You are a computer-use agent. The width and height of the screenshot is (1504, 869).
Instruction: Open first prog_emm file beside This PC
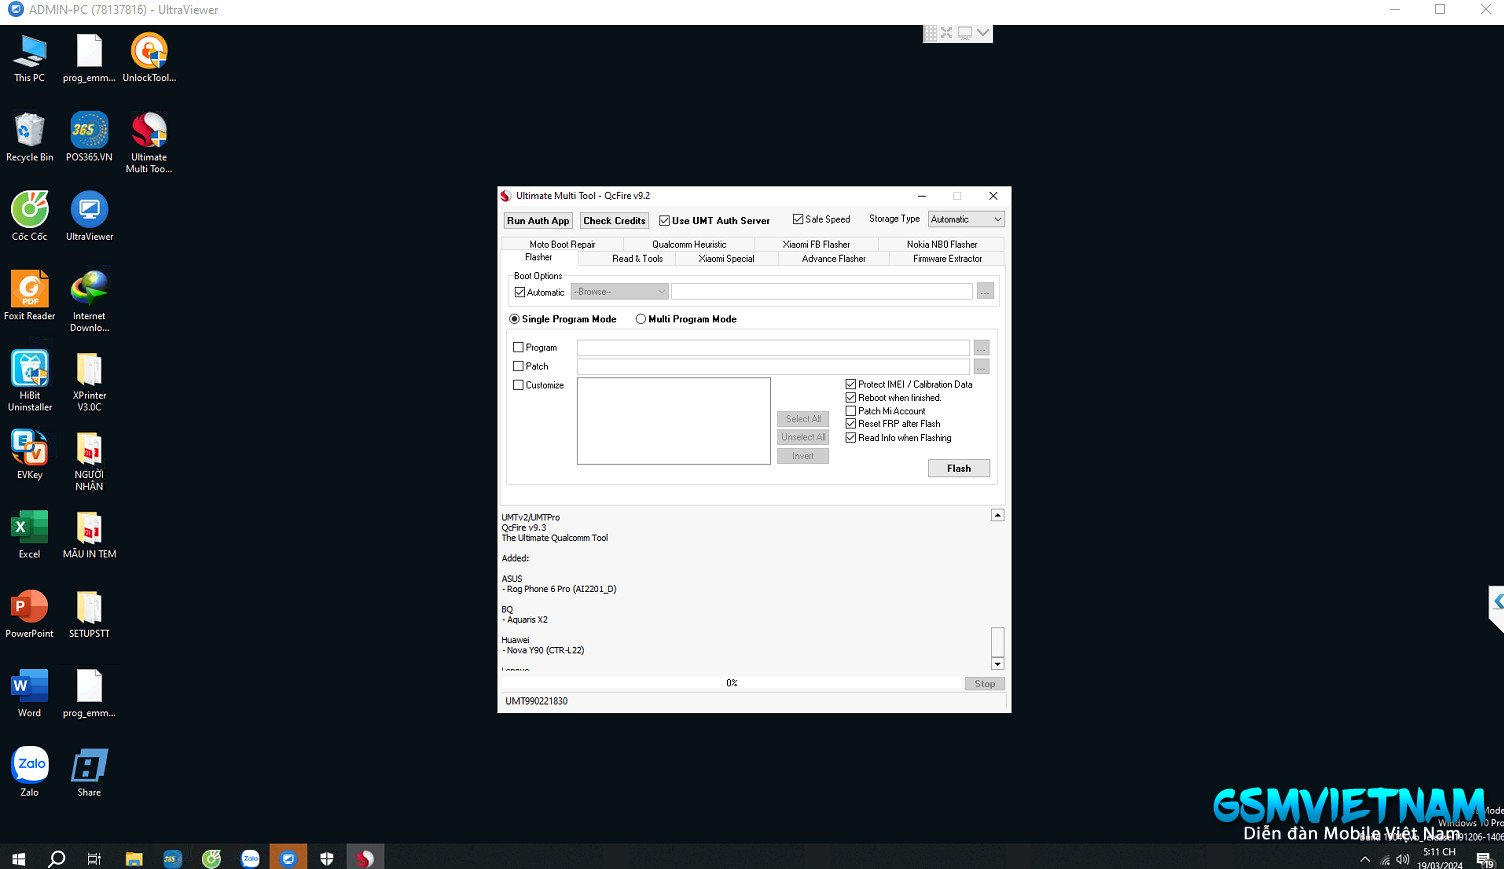tap(89, 58)
